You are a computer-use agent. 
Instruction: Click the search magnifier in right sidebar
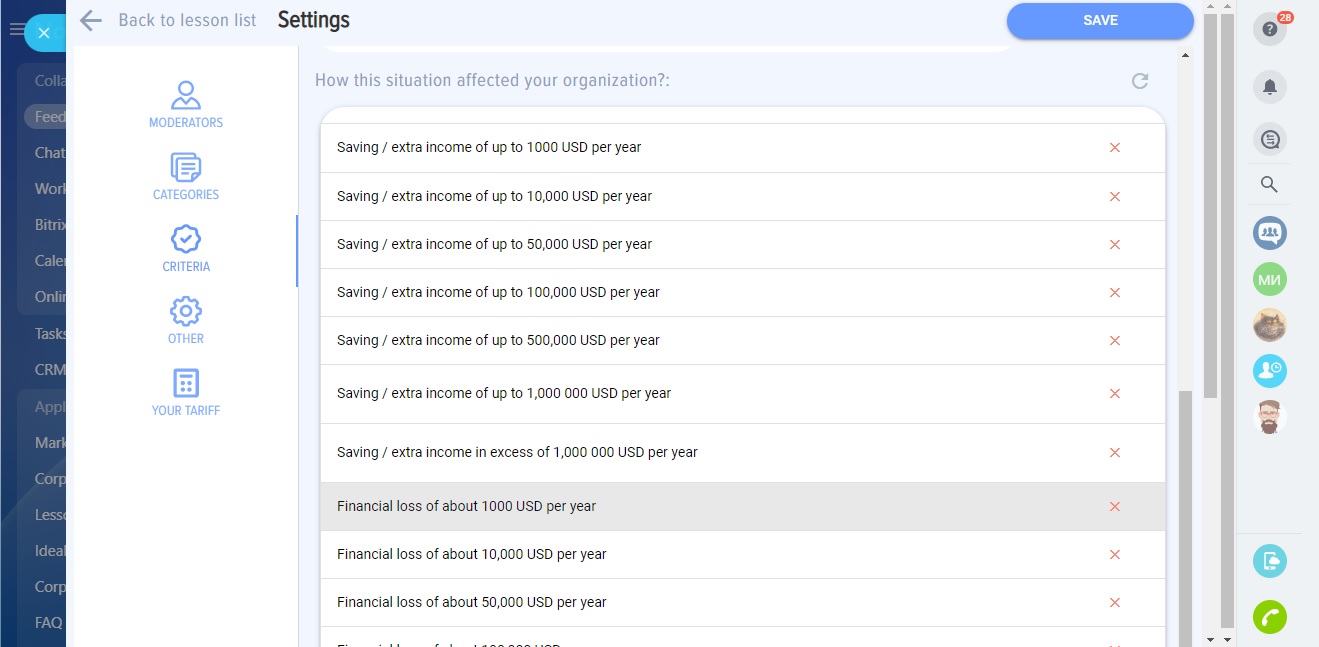(1269, 184)
